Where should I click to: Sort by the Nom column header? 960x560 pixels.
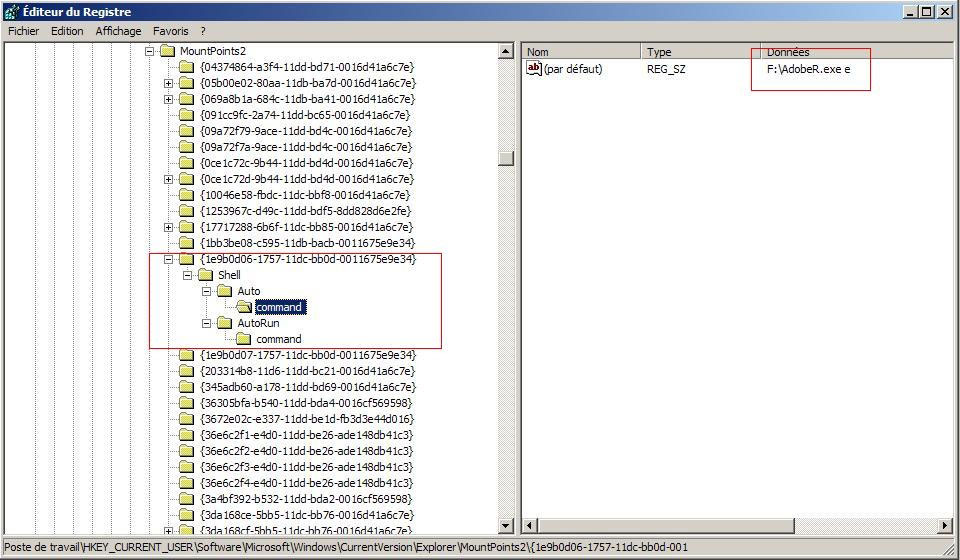581,52
